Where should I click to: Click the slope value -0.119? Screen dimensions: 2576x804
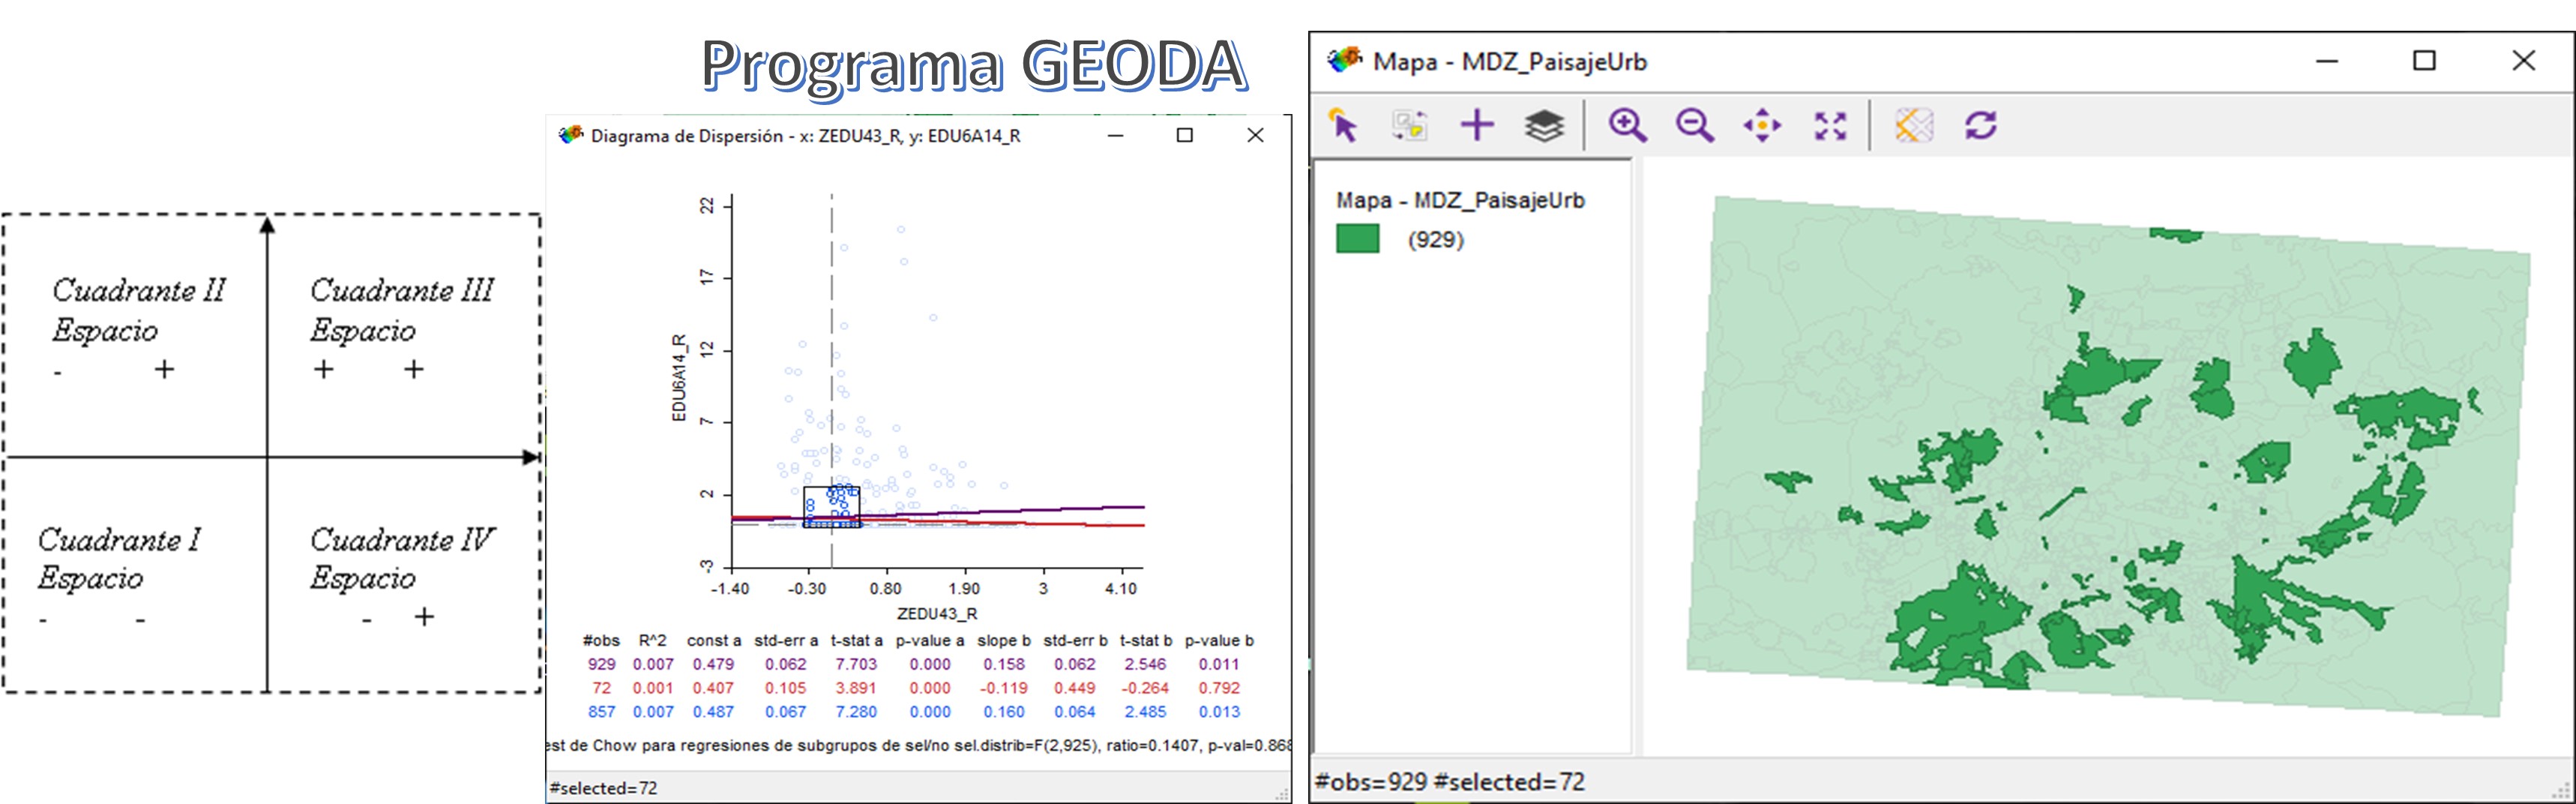1003,688
